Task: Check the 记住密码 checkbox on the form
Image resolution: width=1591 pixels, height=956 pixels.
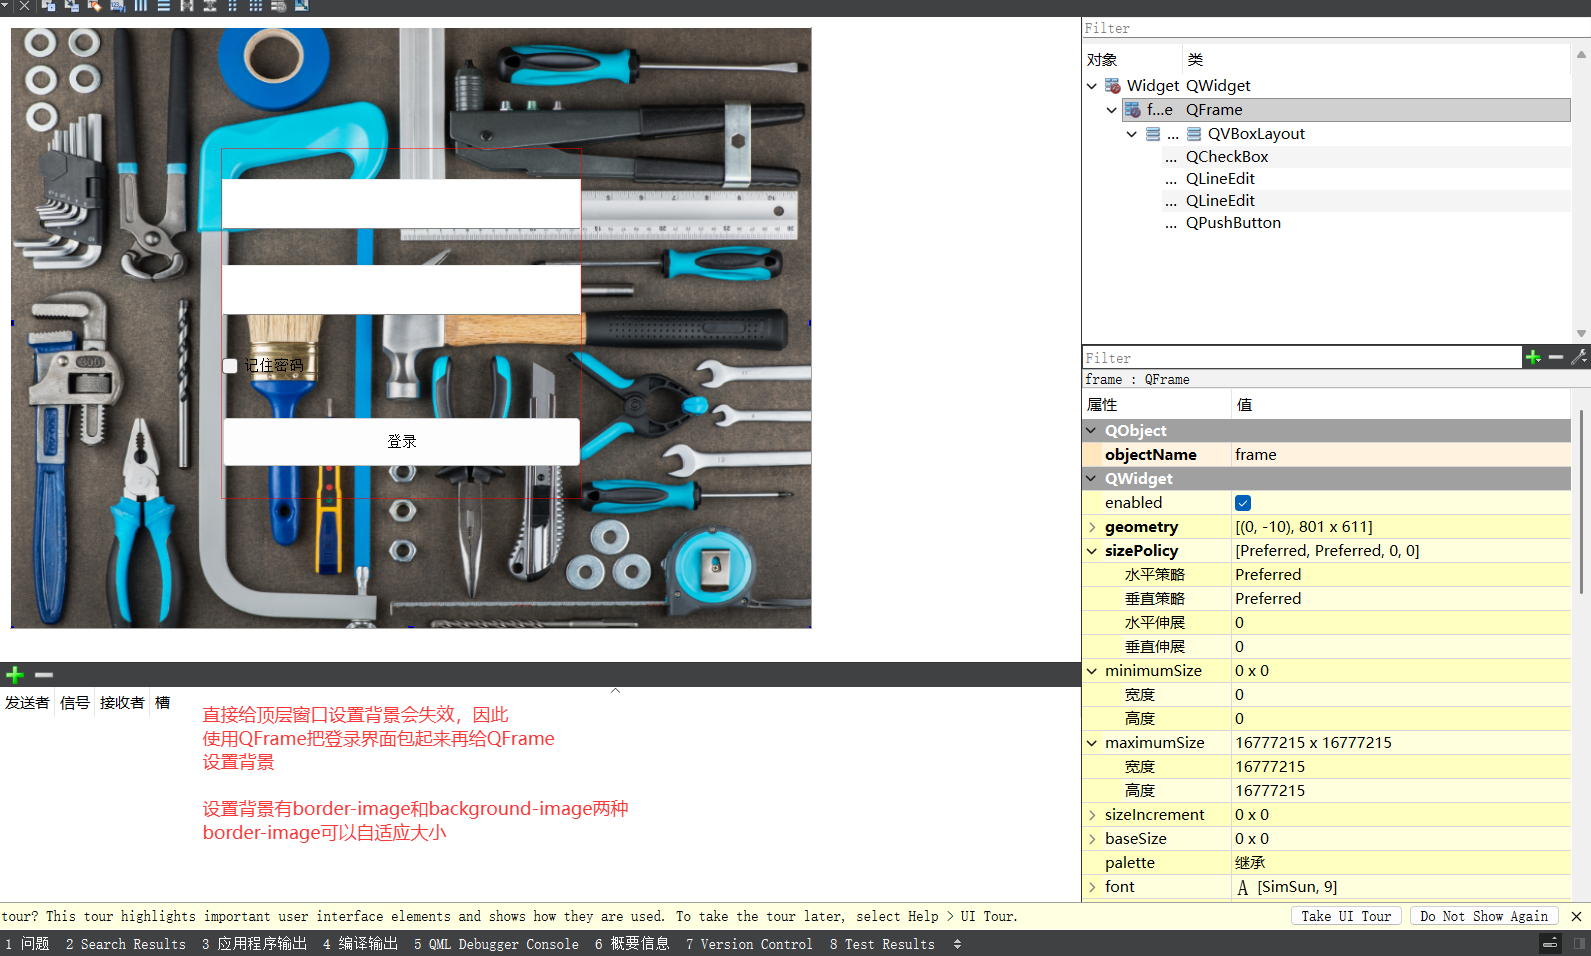Action: pos(230,366)
